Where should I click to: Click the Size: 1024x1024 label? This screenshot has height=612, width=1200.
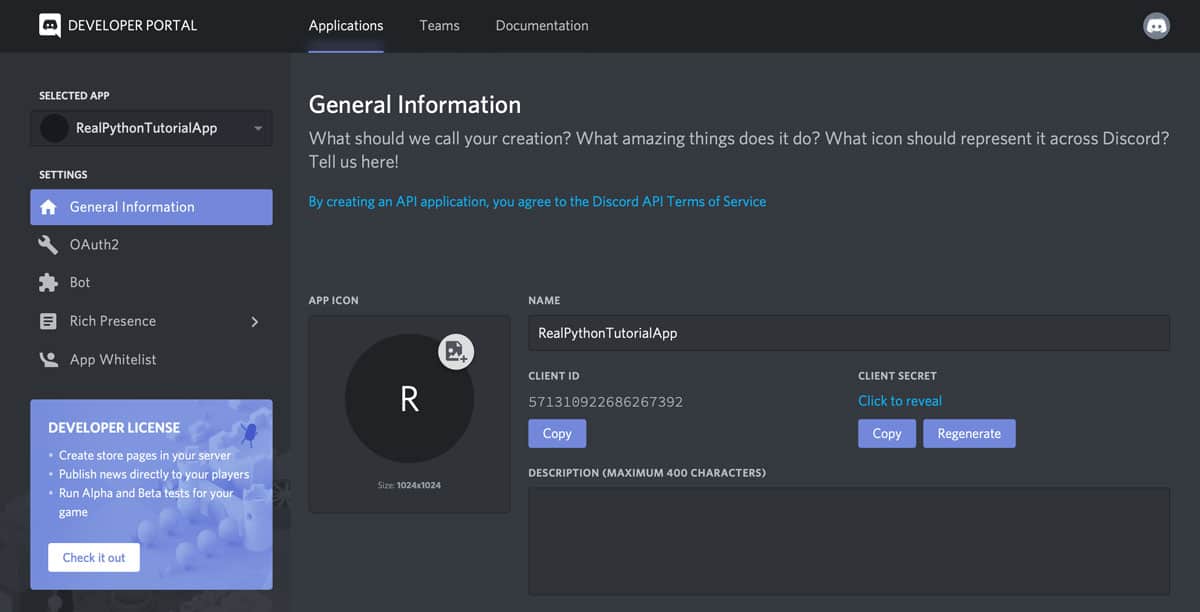tap(409, 485)
